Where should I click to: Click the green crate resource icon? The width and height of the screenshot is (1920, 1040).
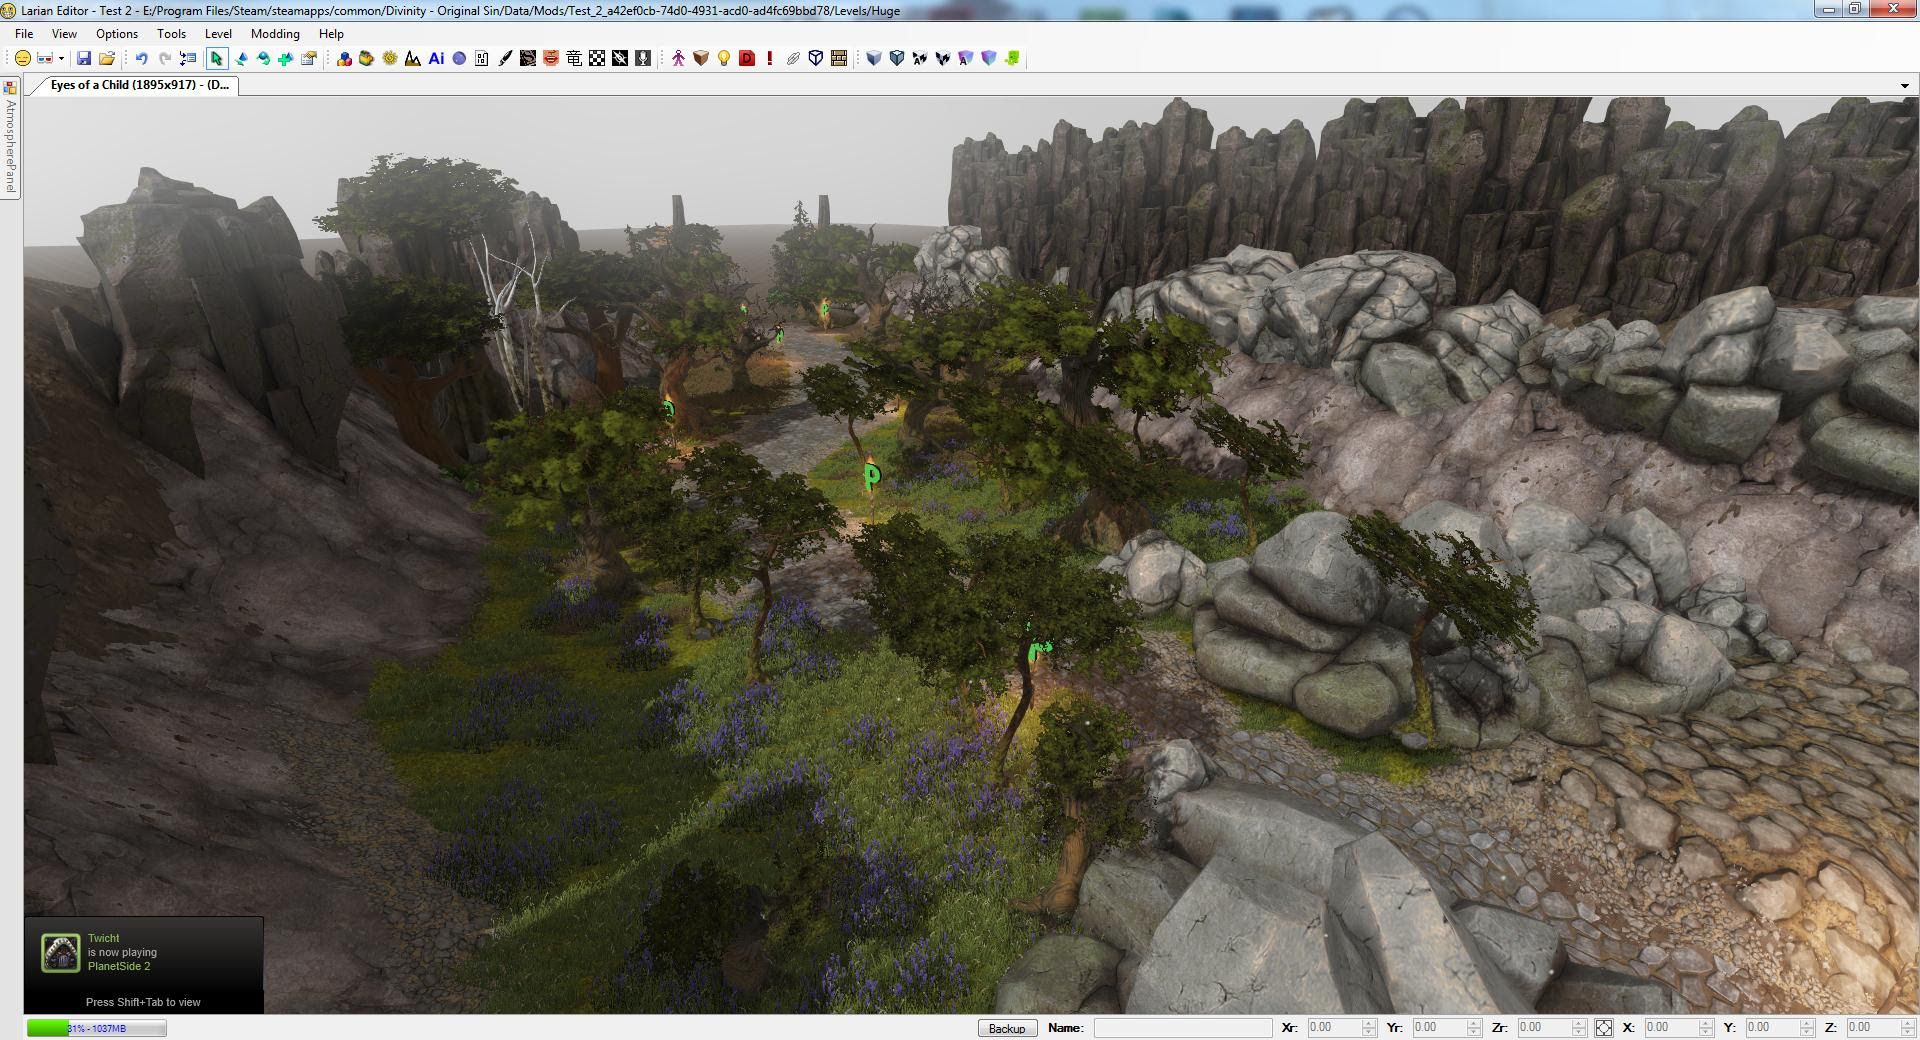(x=366, y=59)
